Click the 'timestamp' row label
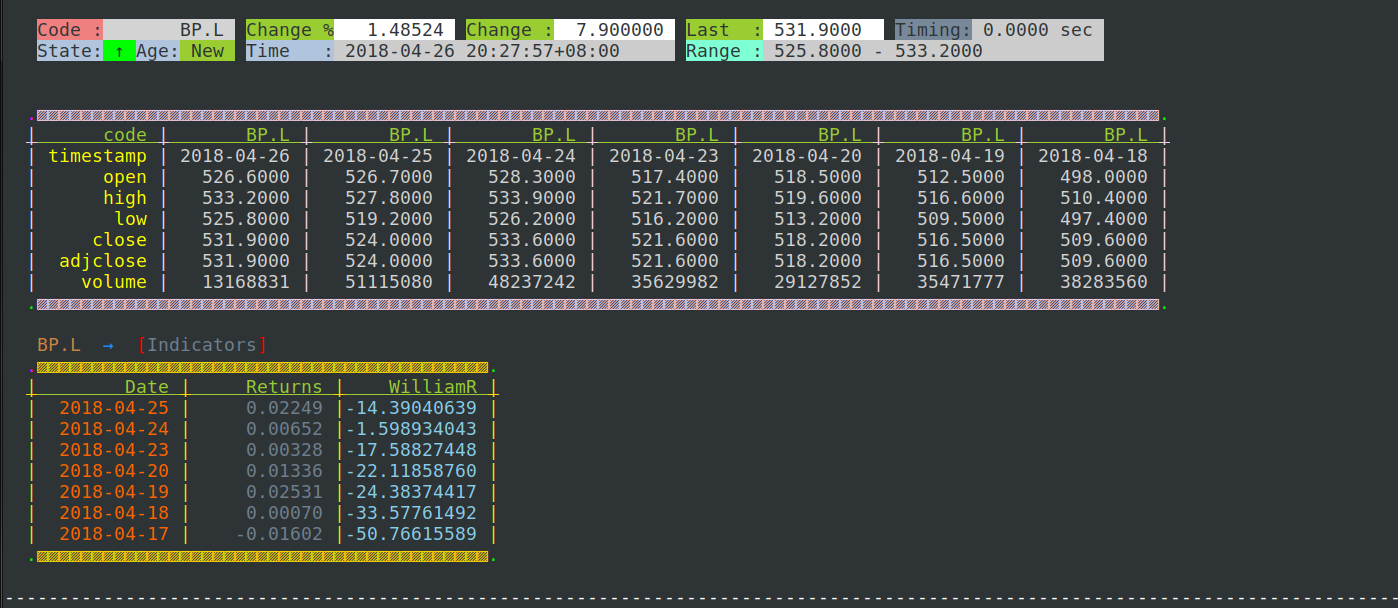 click(98, 156)
